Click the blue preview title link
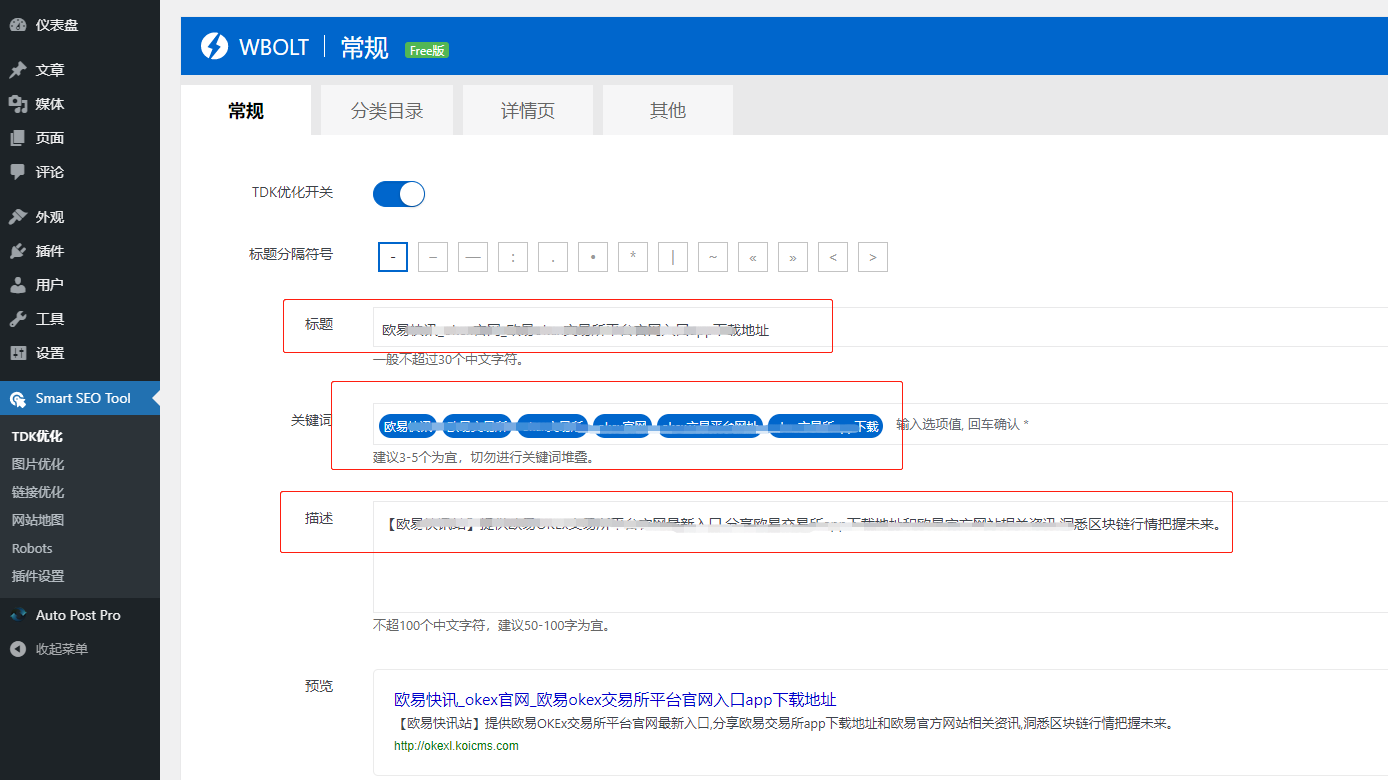 tap(615, 700)
